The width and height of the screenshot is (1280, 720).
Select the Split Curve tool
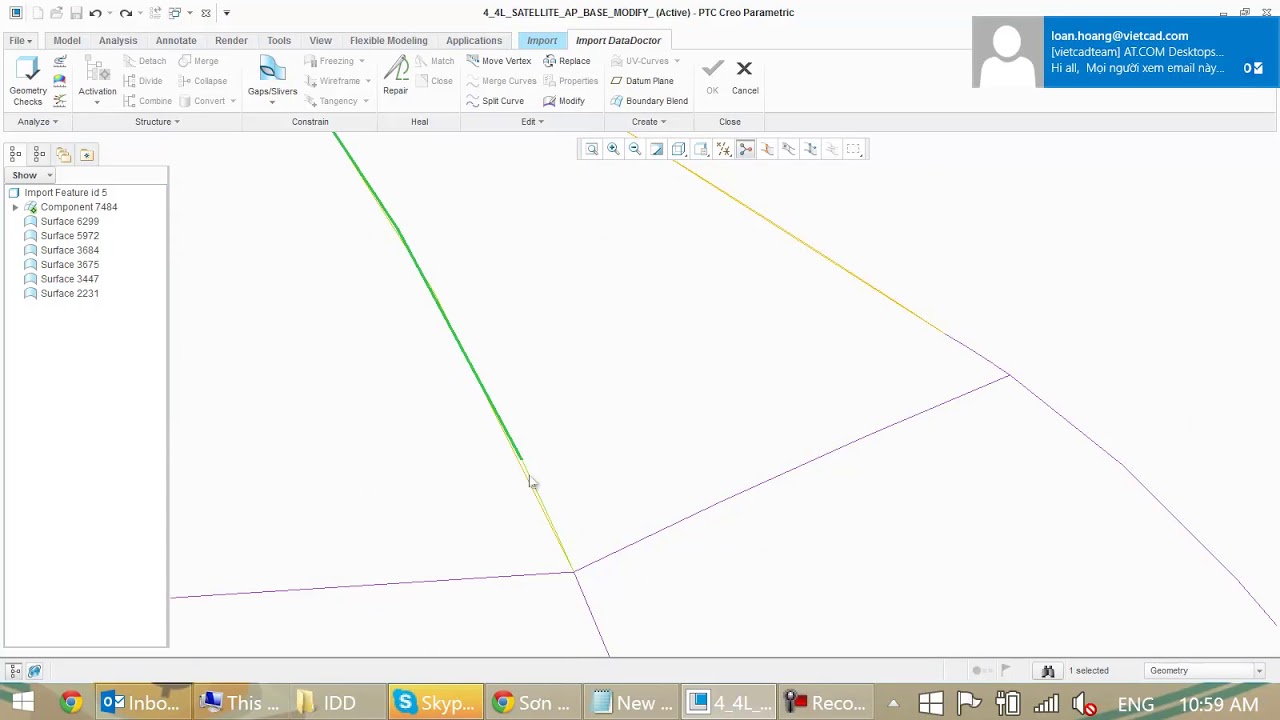[495, 101]
